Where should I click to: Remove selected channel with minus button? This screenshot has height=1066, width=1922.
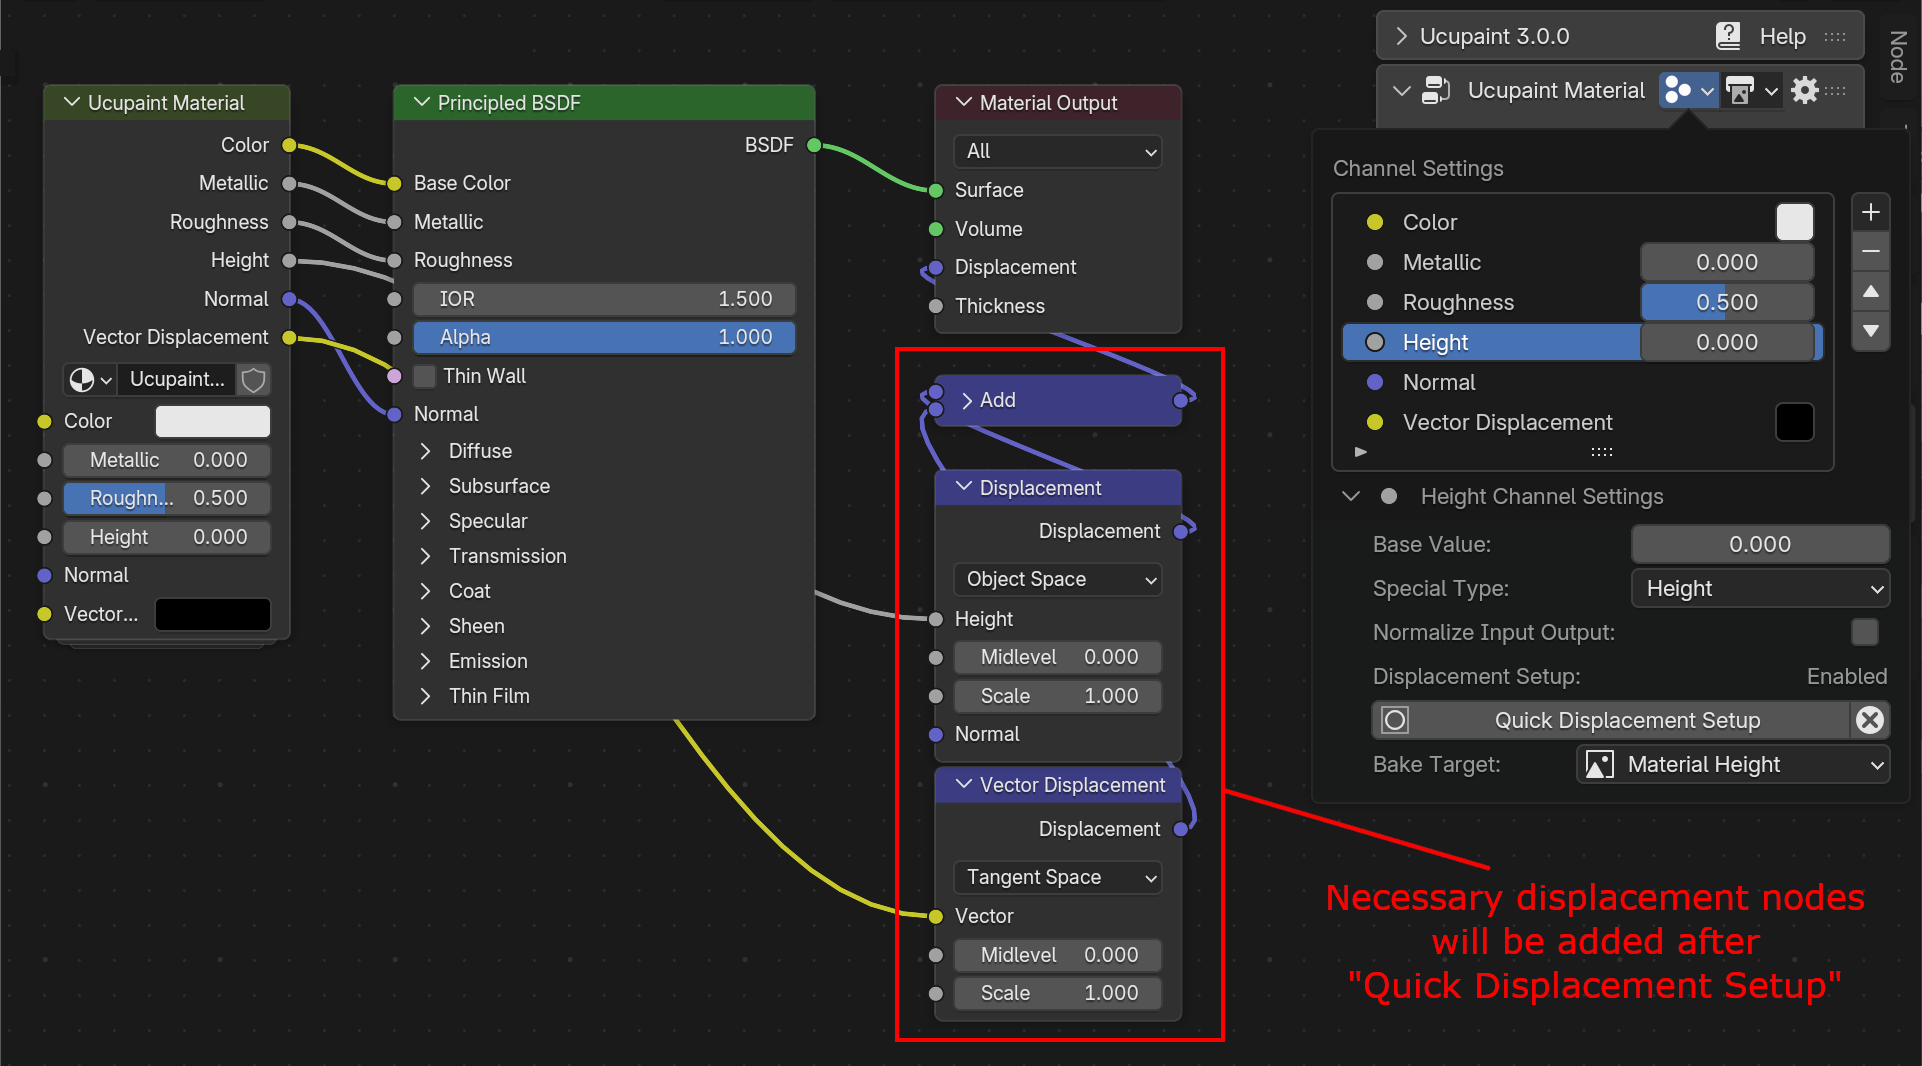click(x=1870, y=251)
